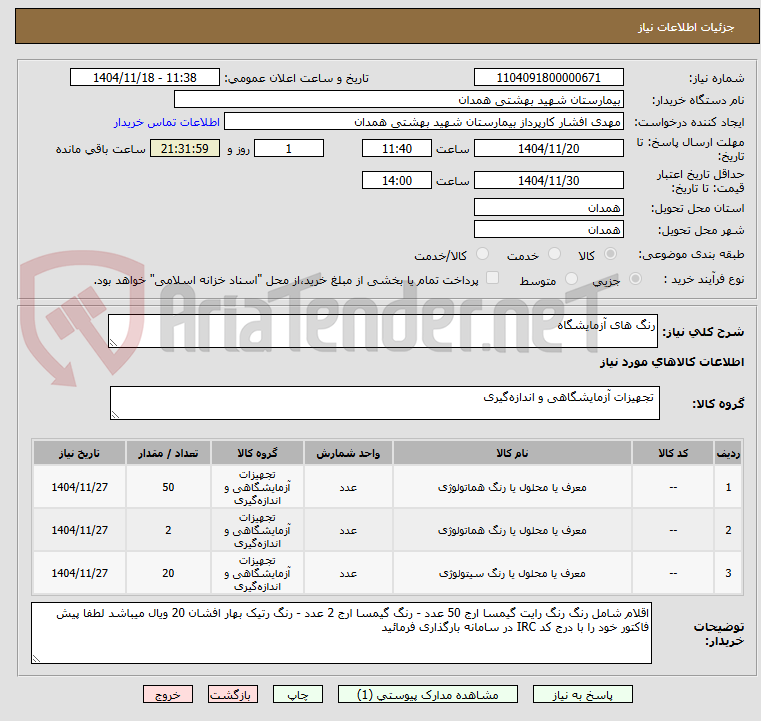Click resize handle of گروه کالا box

pyautogui.click(x=115, y=414)
